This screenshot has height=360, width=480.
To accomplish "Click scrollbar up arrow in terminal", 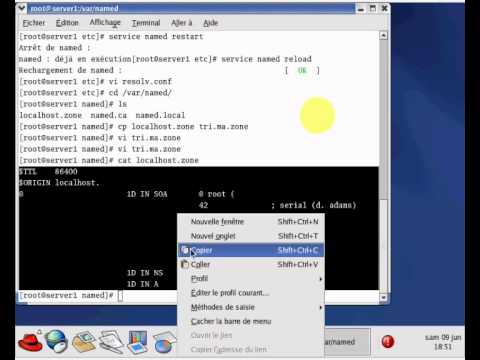I will click(383, 35).
